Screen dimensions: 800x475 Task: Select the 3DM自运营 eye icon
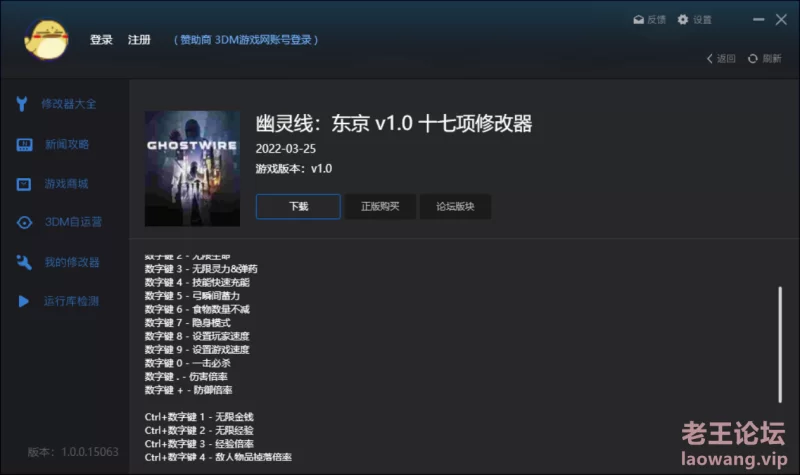[24, 222]
